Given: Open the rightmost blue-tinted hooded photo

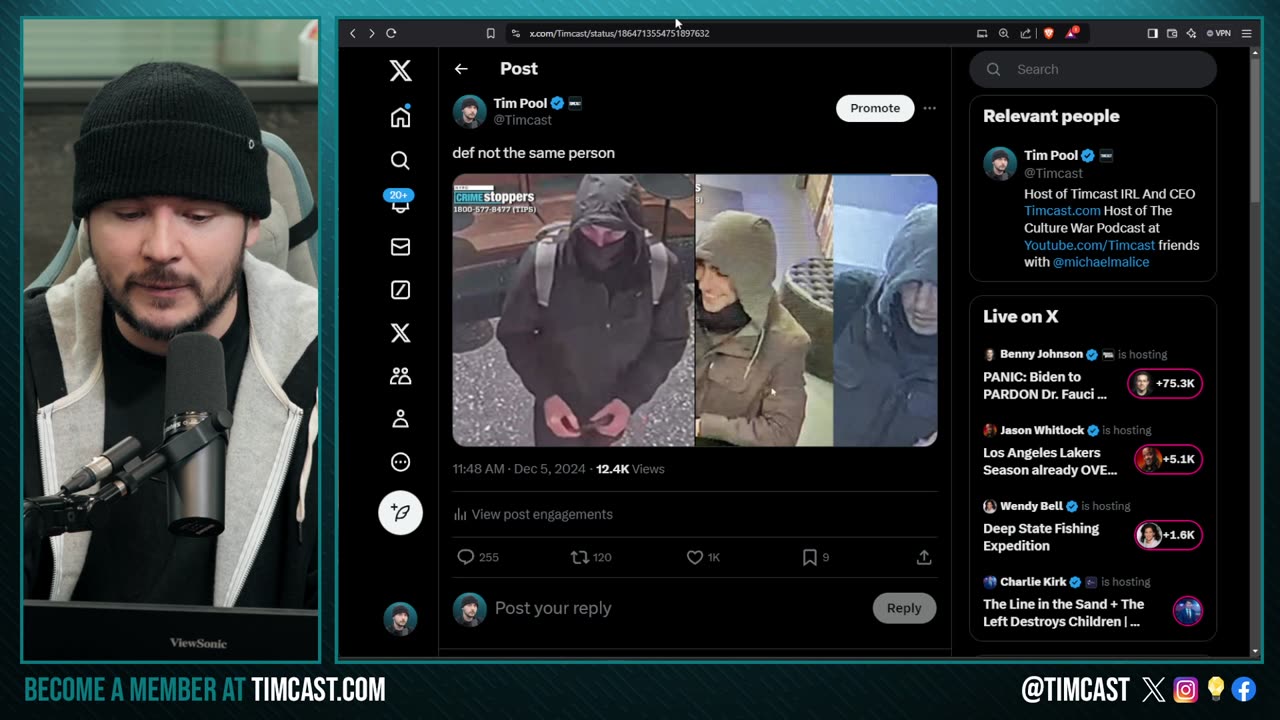Looking at the screenshot, I should 885,310.
